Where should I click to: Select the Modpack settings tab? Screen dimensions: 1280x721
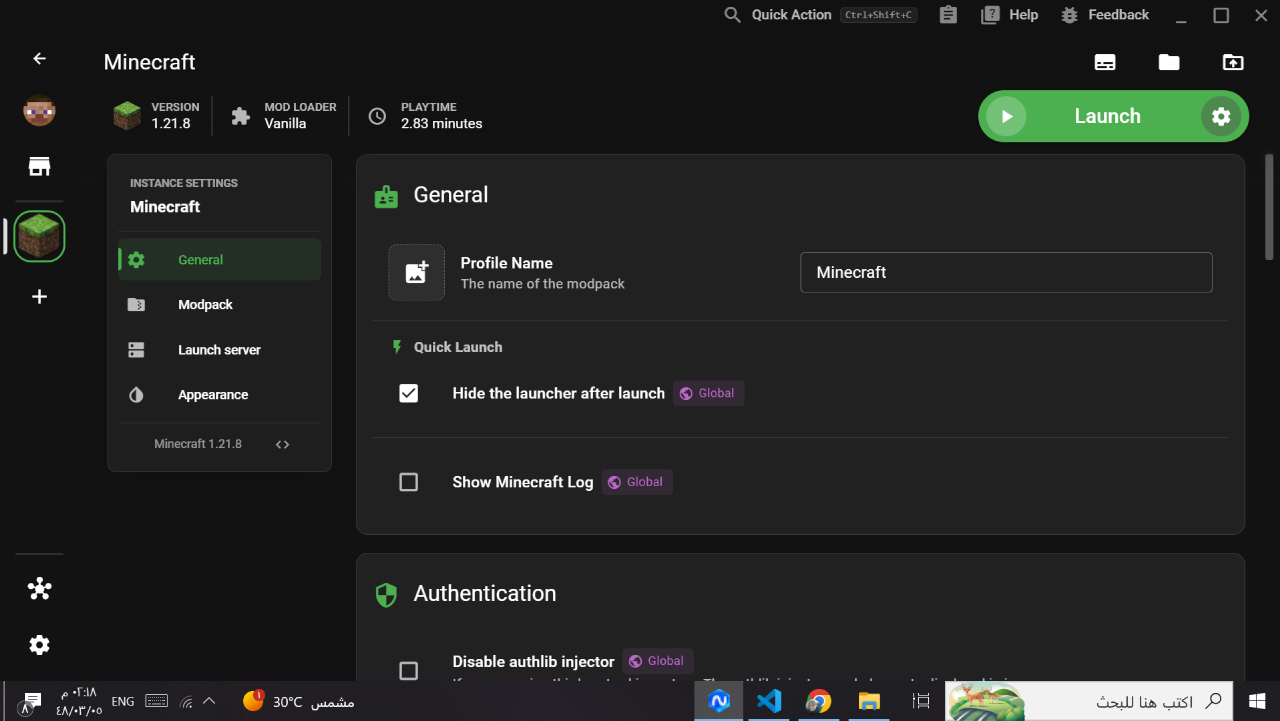tap(220, 304)
